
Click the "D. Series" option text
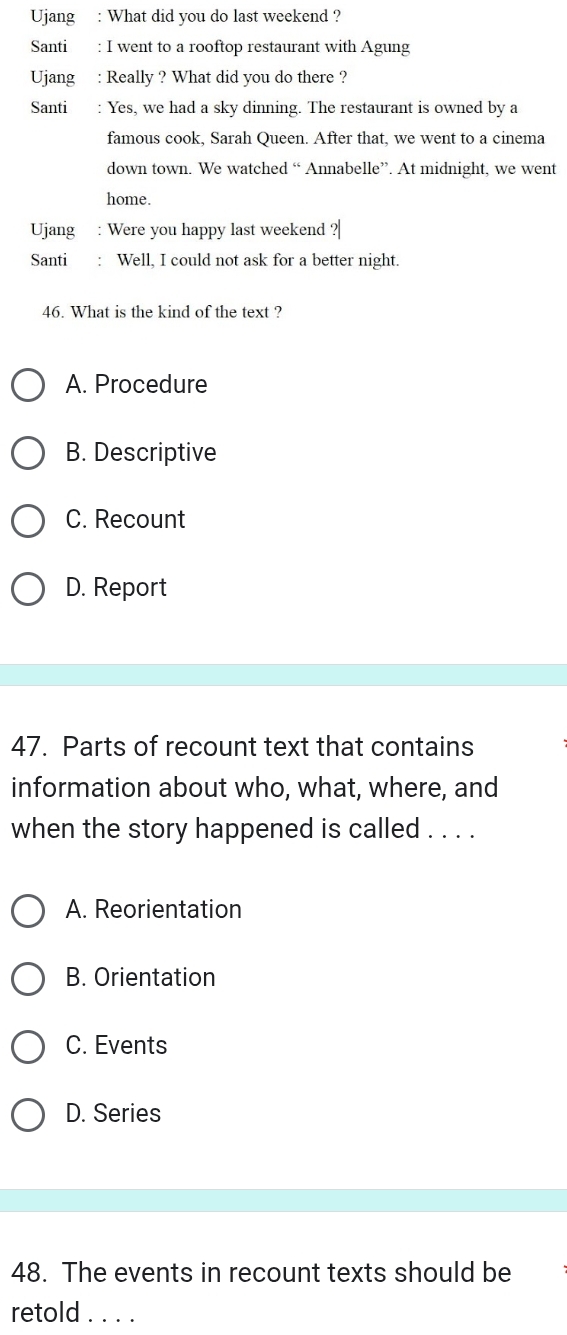(x=113, y=1114)
